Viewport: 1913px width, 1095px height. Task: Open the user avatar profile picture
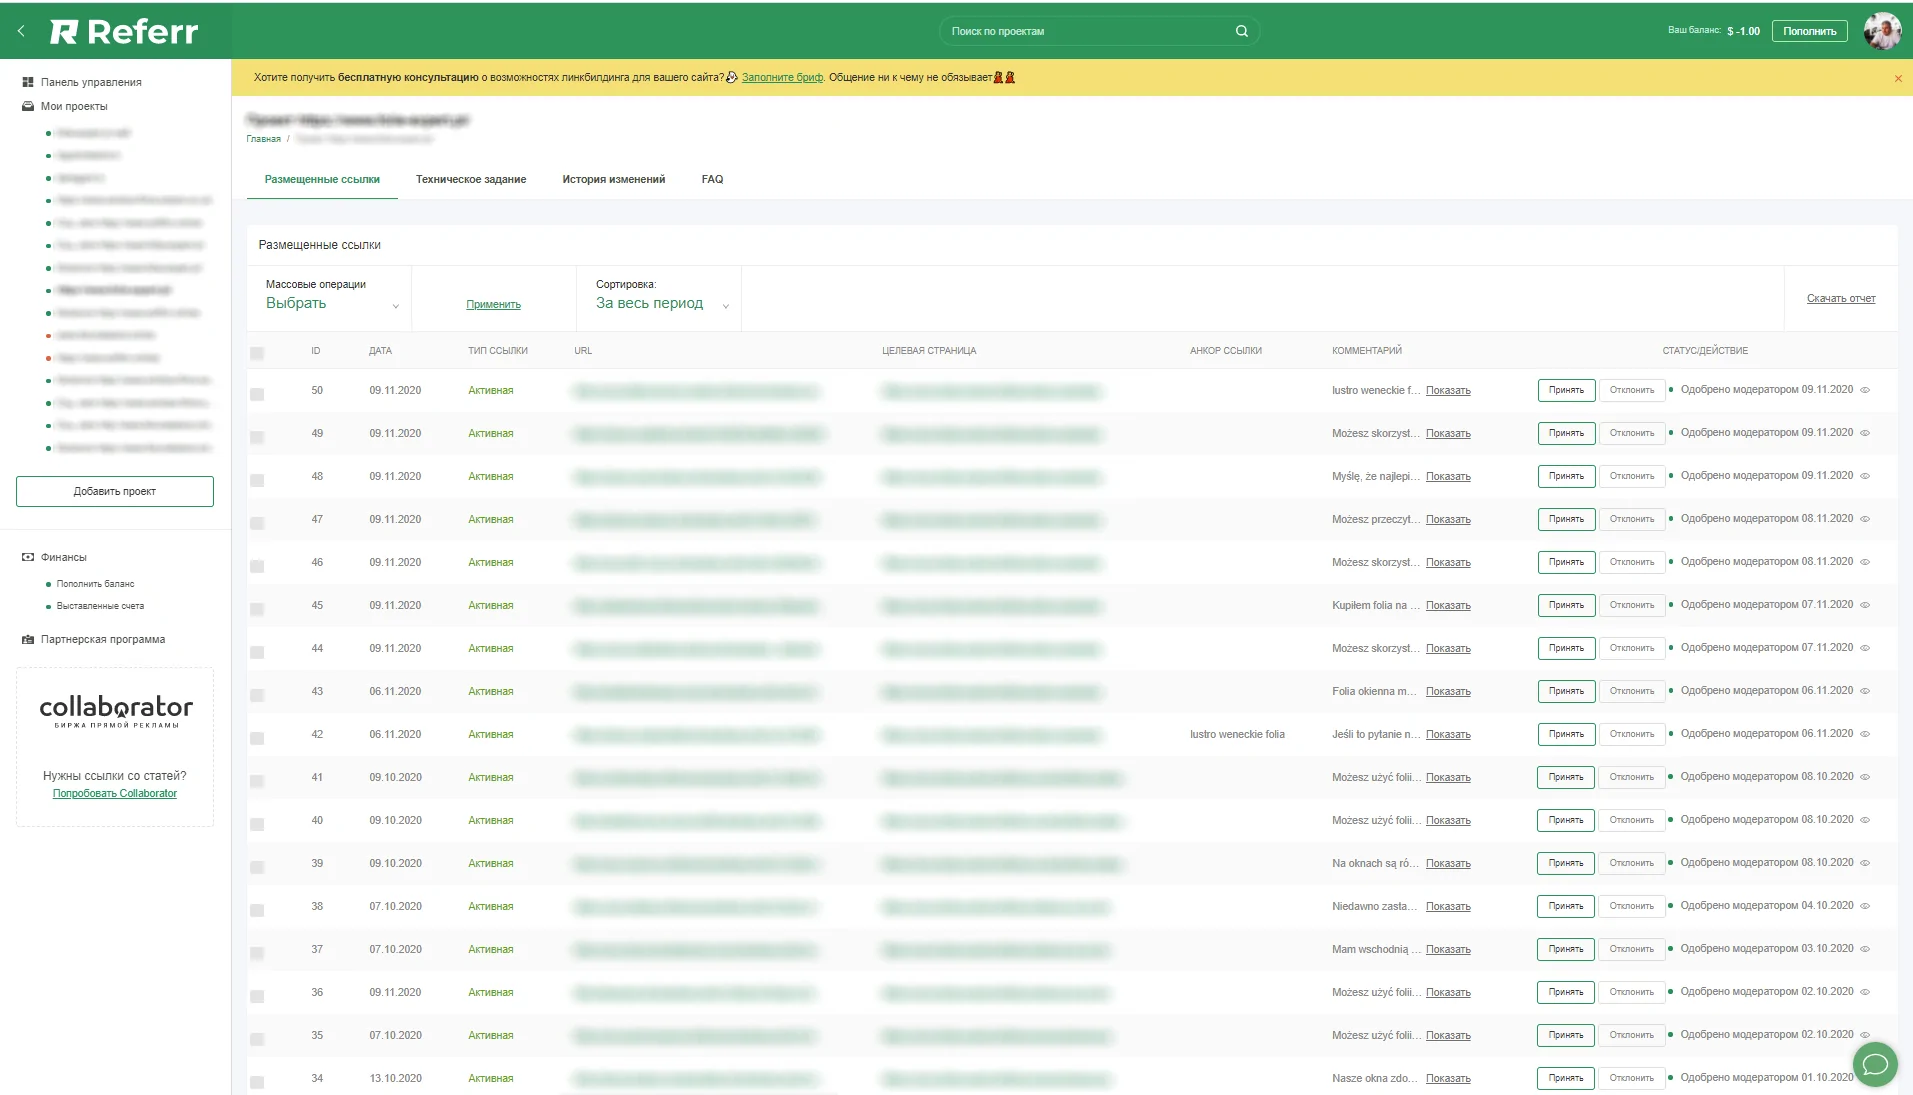click(x=1882, y=31)
